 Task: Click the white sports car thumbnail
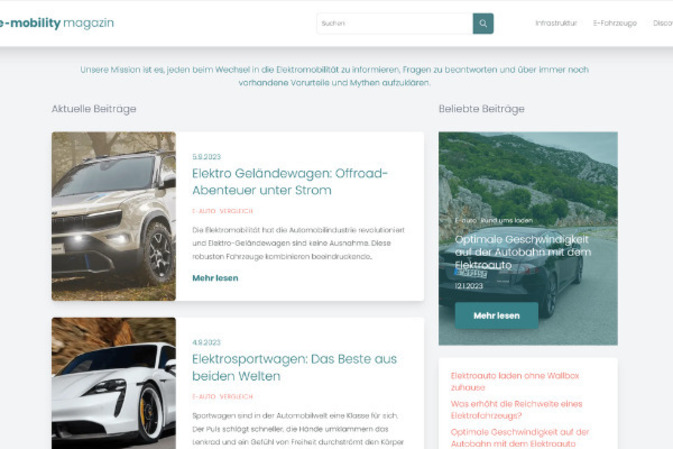click(114, 383)
